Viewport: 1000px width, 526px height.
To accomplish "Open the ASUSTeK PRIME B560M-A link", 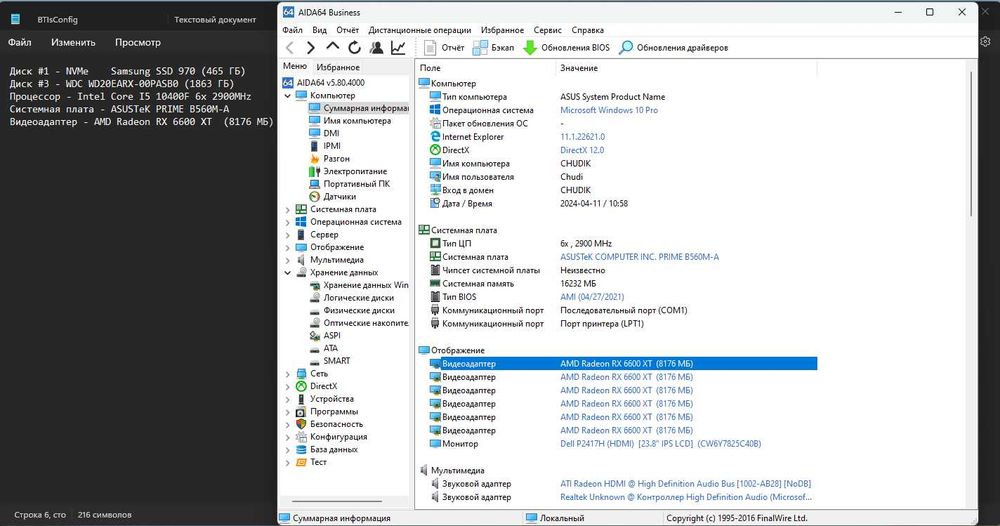I will coord(640,257).
